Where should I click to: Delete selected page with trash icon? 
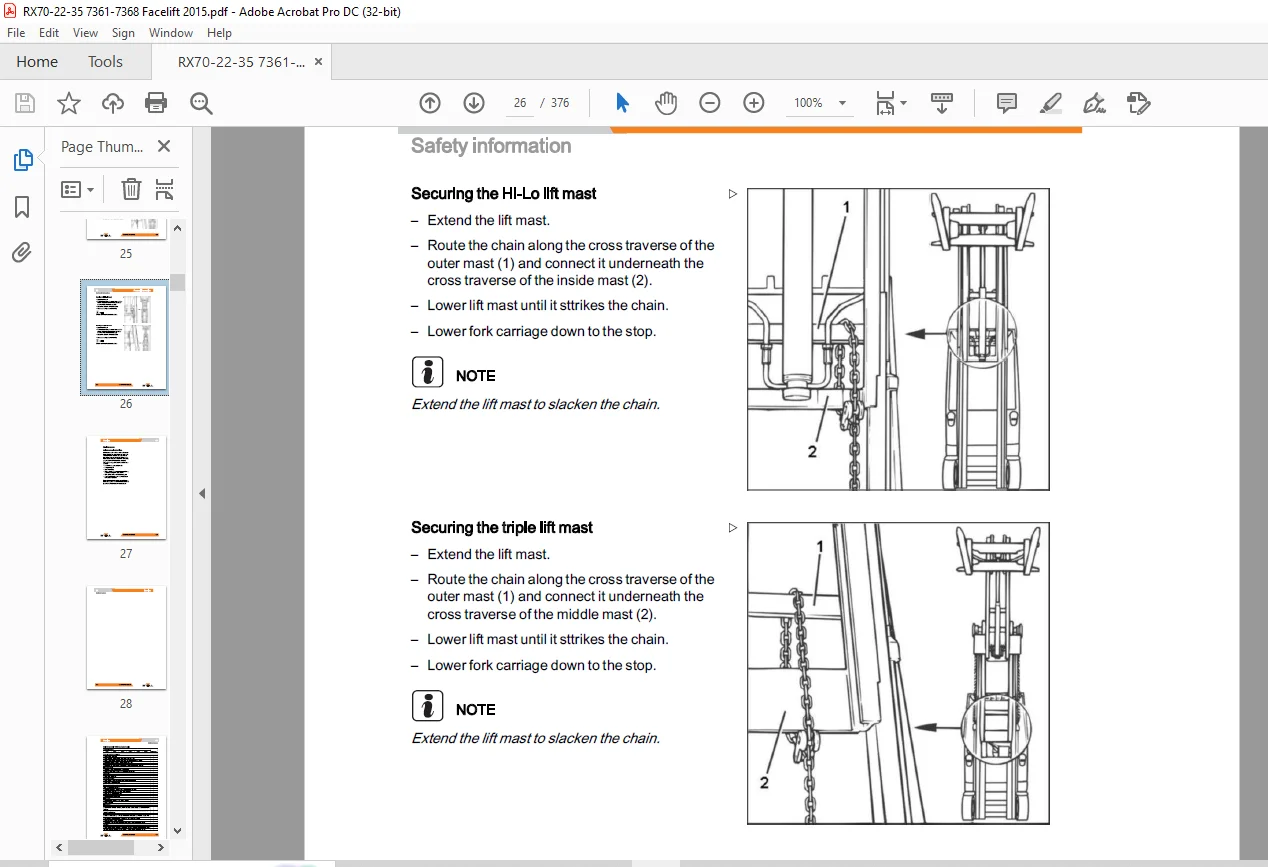pos(131,189)
